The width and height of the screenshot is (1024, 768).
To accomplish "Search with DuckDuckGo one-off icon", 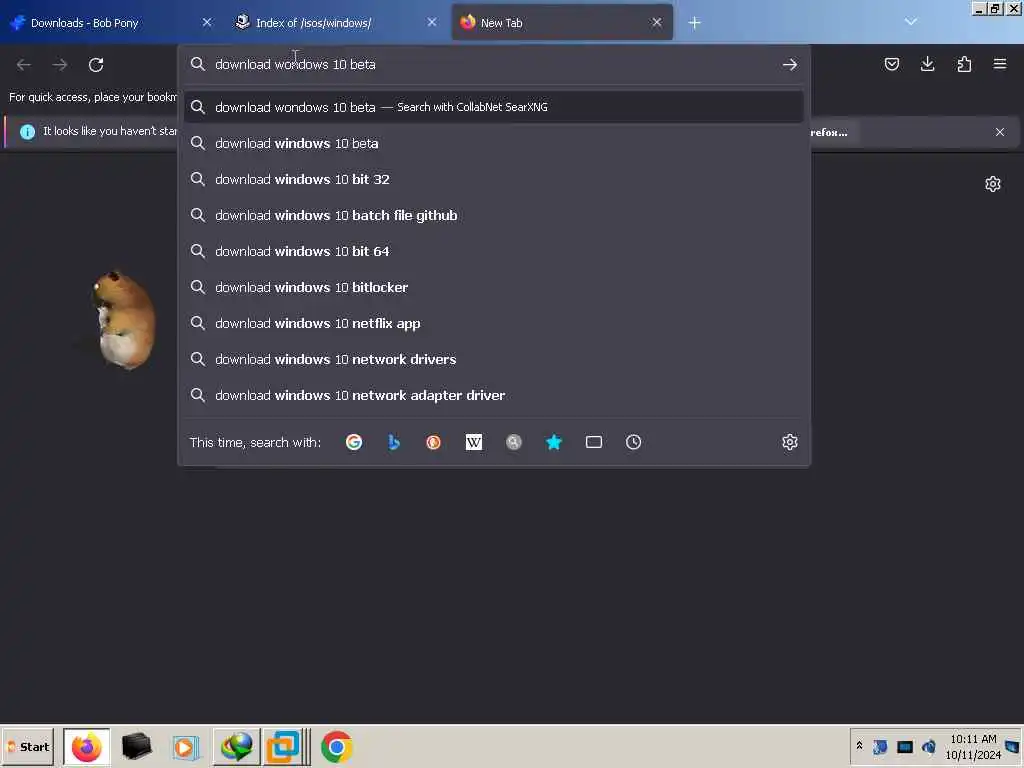I will [434, 442].
